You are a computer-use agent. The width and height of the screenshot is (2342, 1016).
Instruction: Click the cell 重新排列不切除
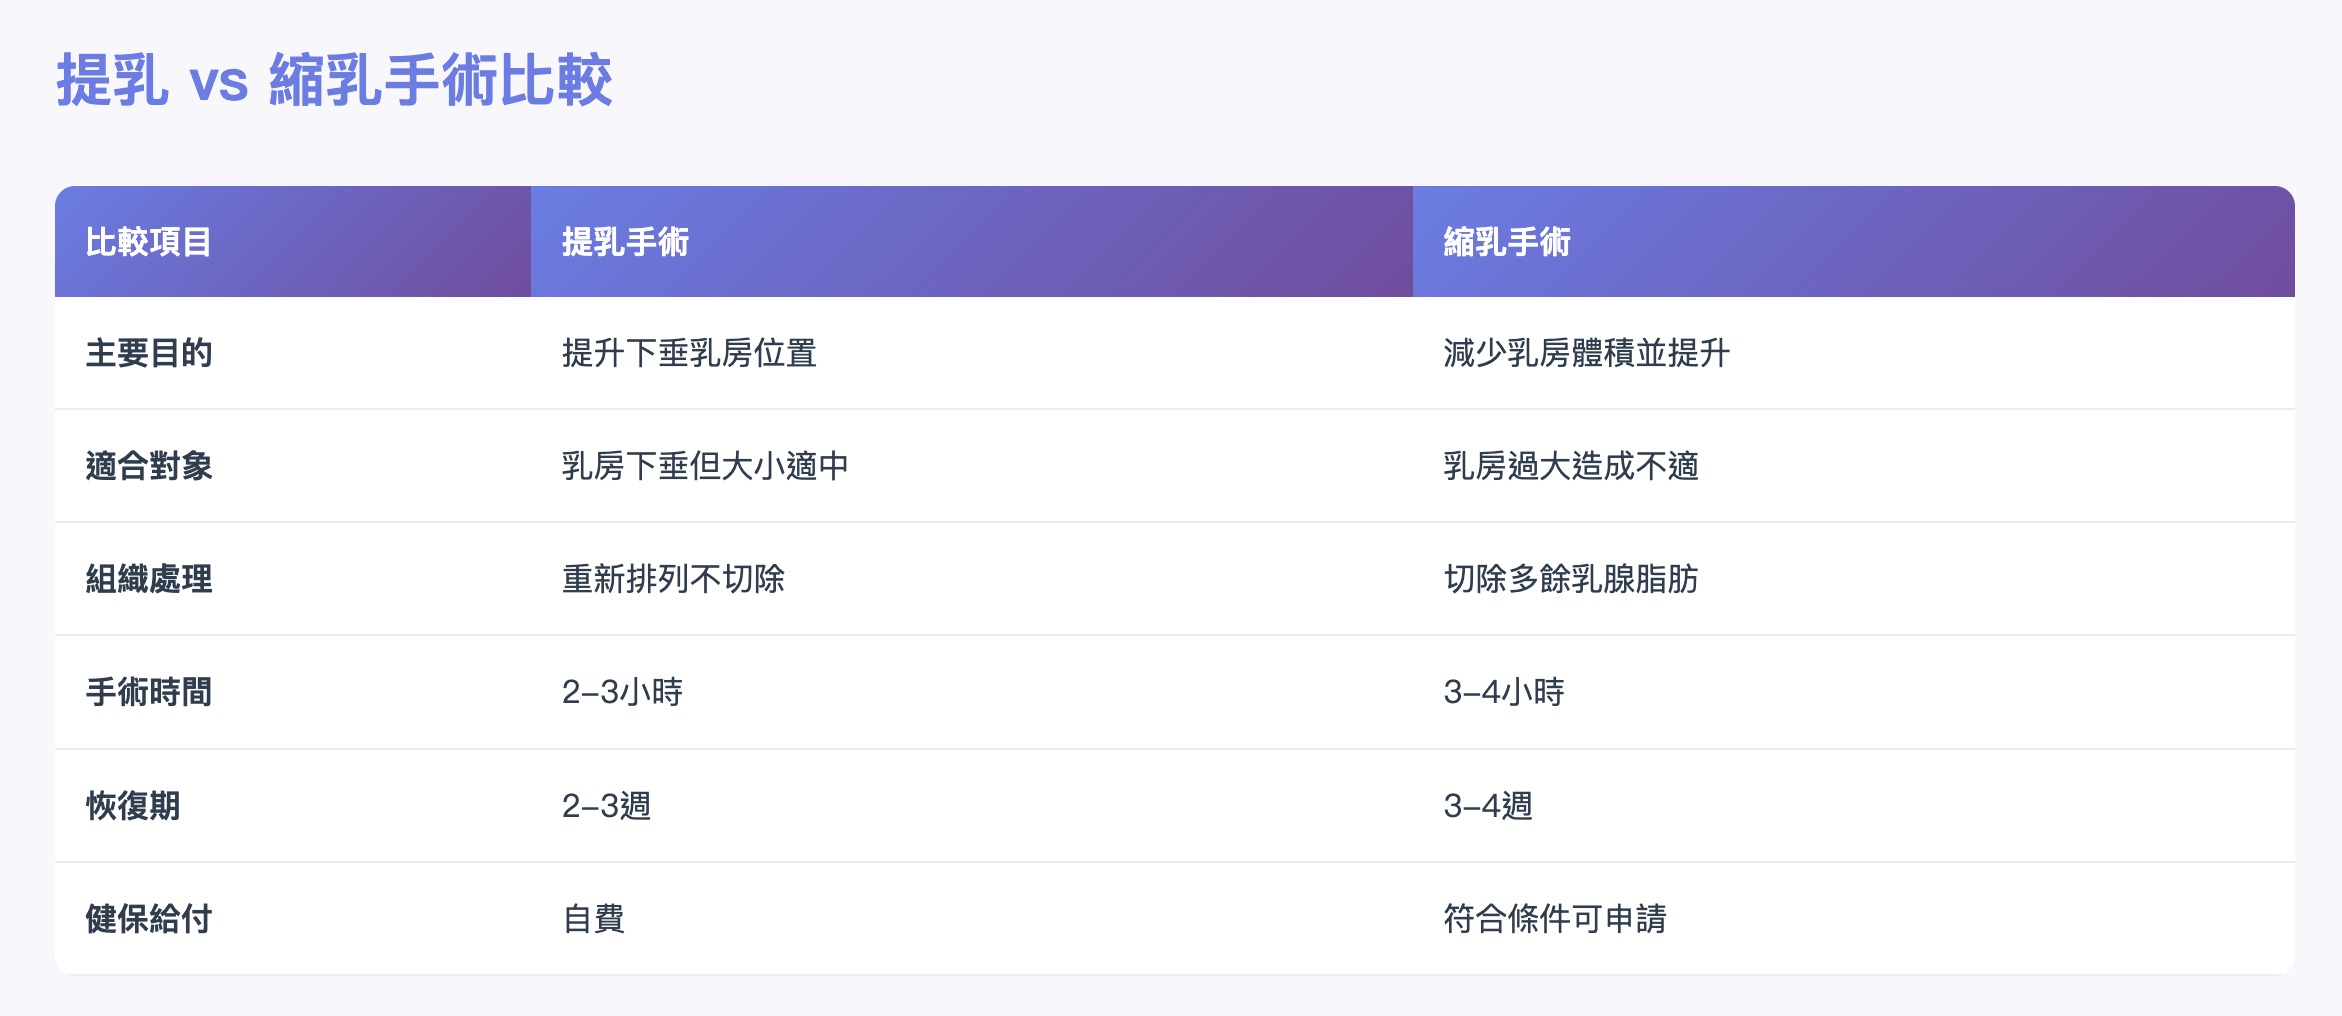[673, 579]
